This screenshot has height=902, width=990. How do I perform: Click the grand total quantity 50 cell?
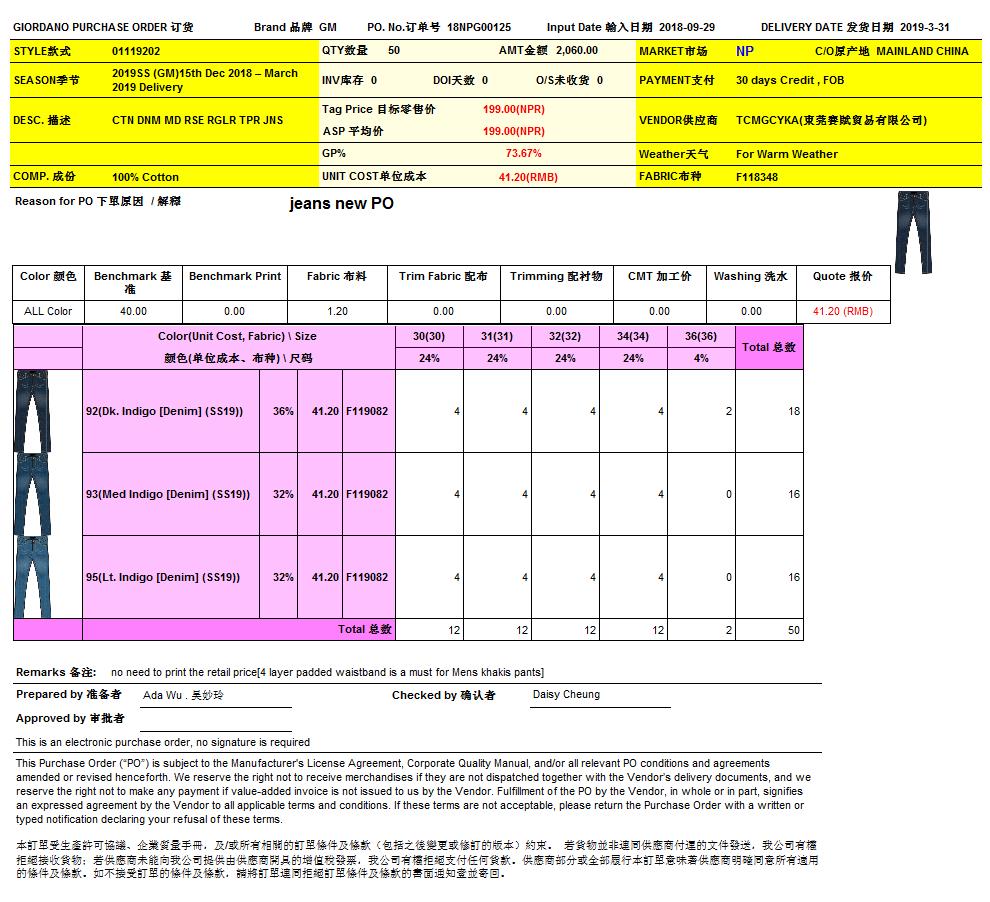coord(769,630)
